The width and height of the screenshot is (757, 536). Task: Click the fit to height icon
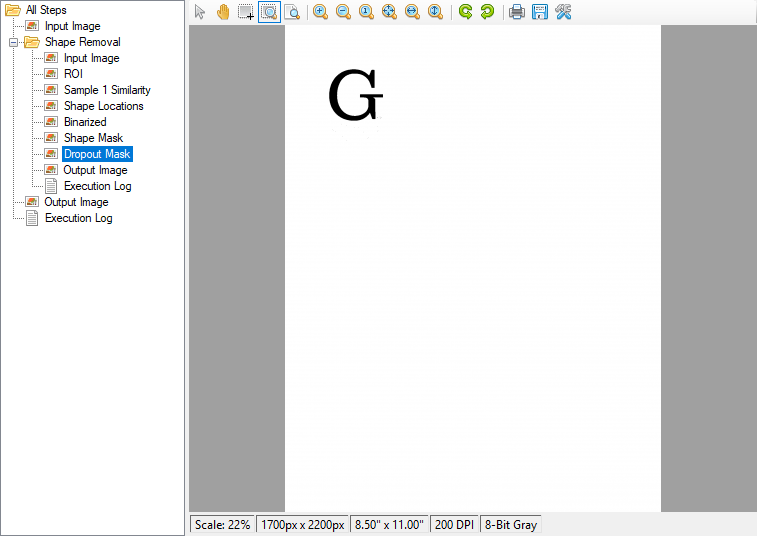pyautogui.click(x=435, y=12)
